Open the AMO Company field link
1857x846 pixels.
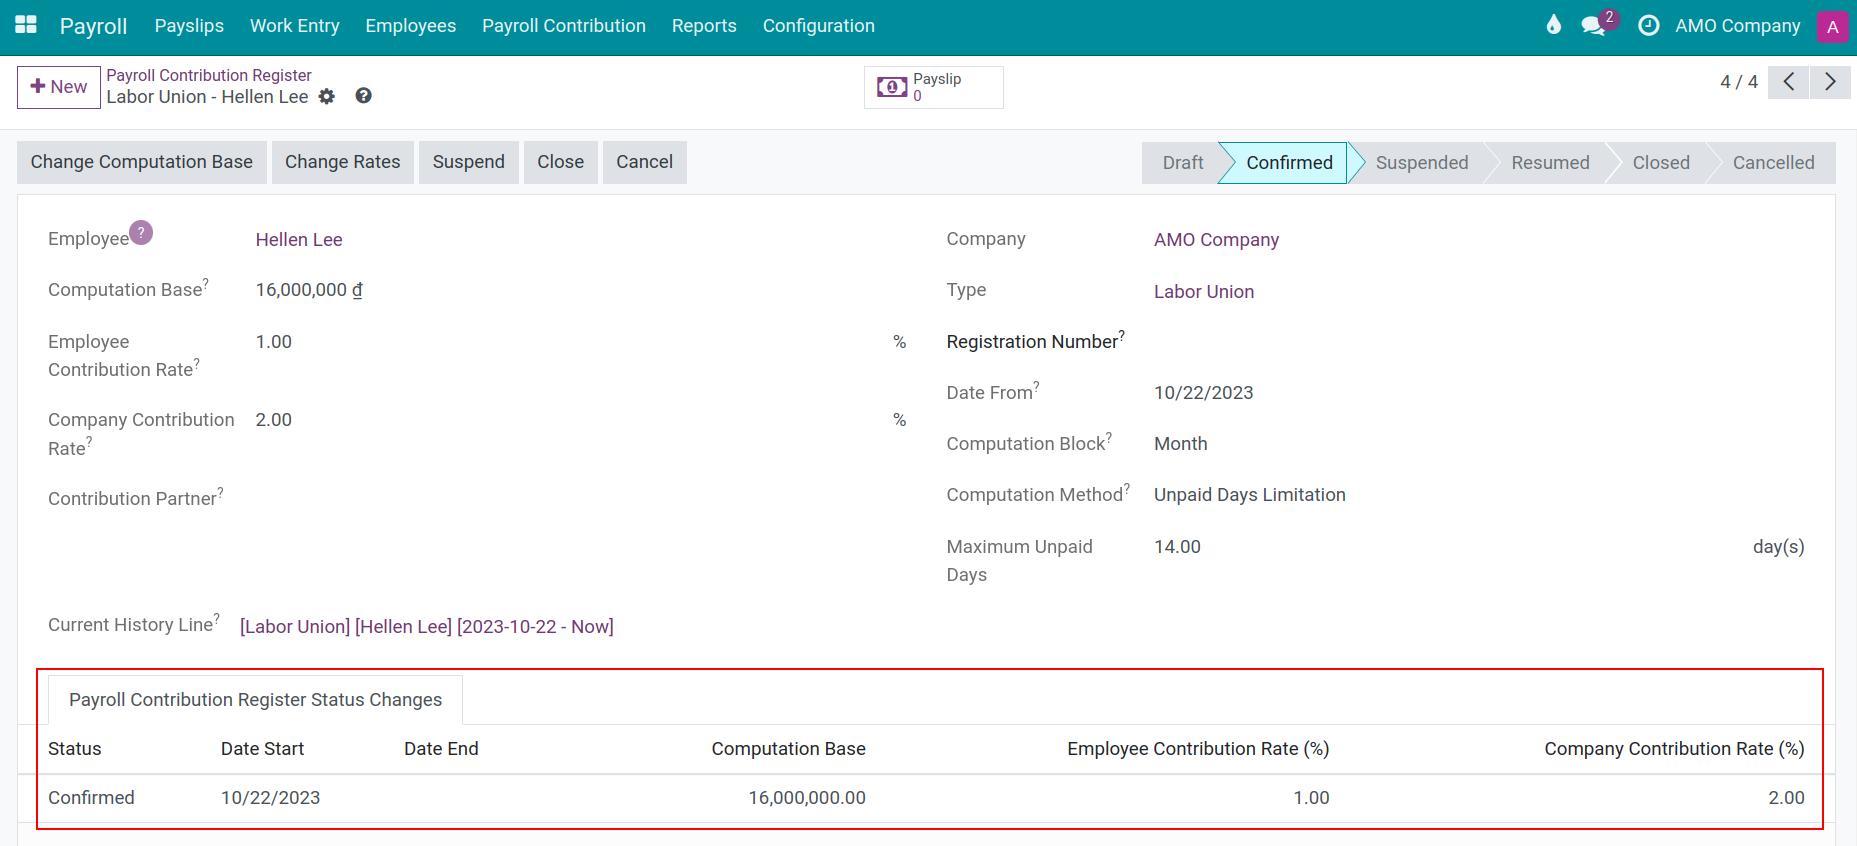point(1217,240)
